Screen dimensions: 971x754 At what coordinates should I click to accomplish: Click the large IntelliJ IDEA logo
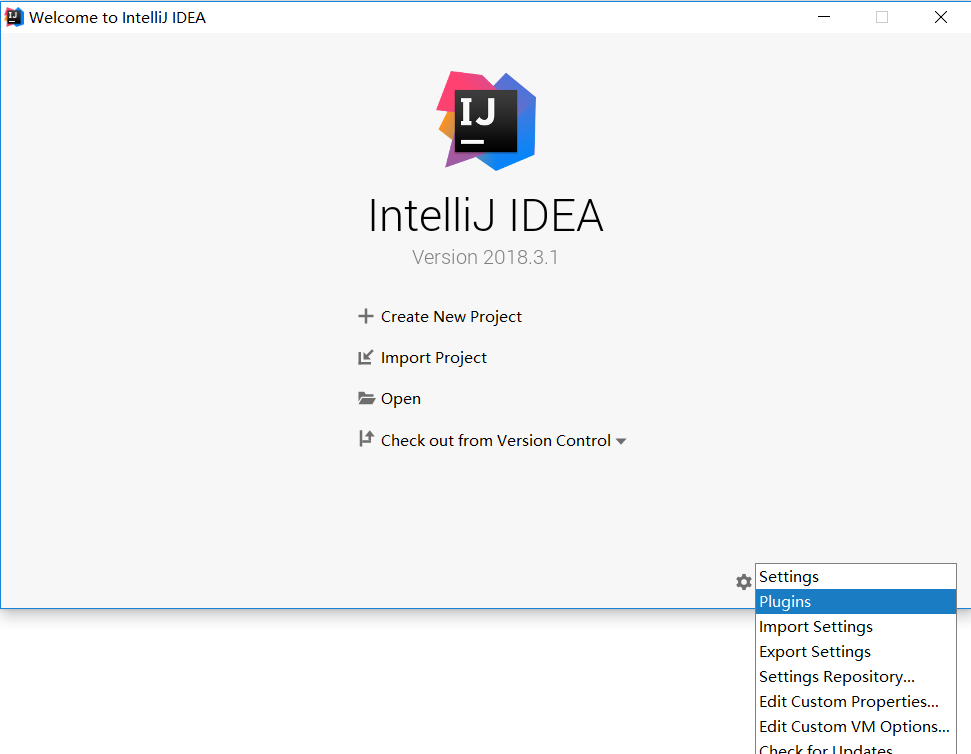[x=486, y=121]
